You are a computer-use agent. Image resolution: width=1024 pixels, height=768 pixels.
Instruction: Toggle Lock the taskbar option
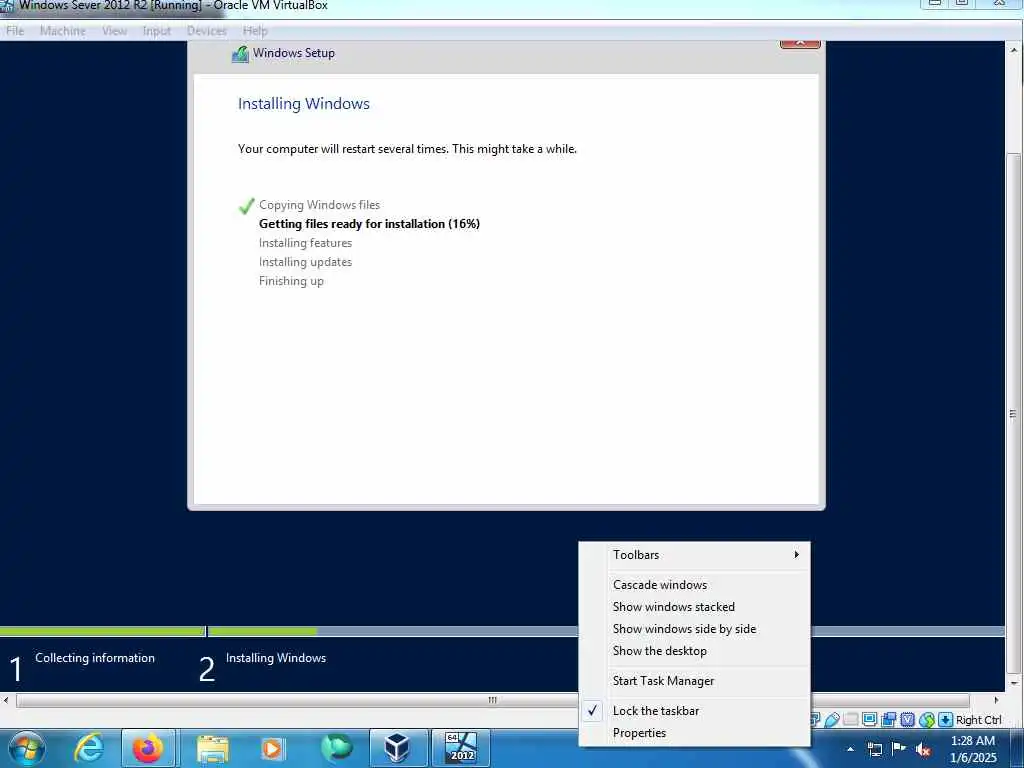click(694, 711)
